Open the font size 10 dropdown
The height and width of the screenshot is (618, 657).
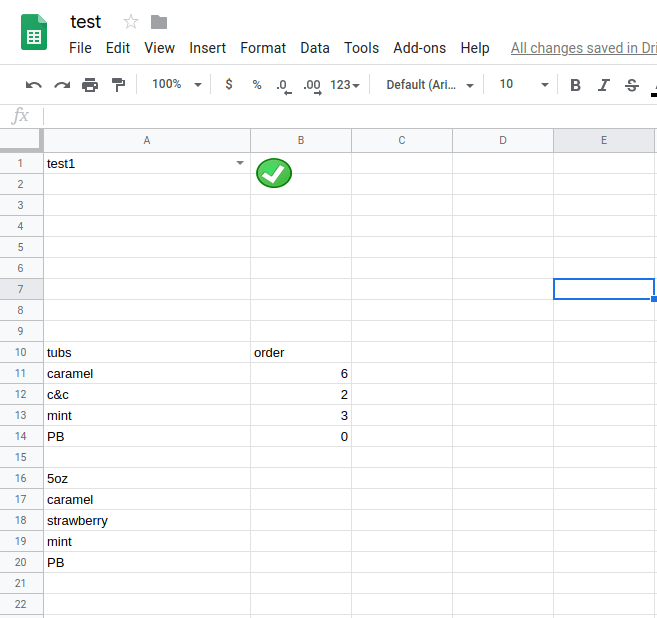(524, 85)
